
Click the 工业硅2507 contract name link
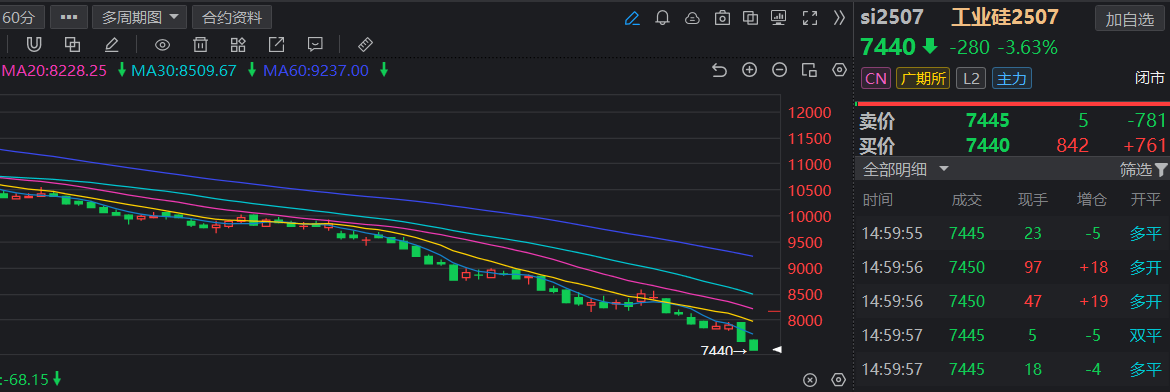(1004, 18)
